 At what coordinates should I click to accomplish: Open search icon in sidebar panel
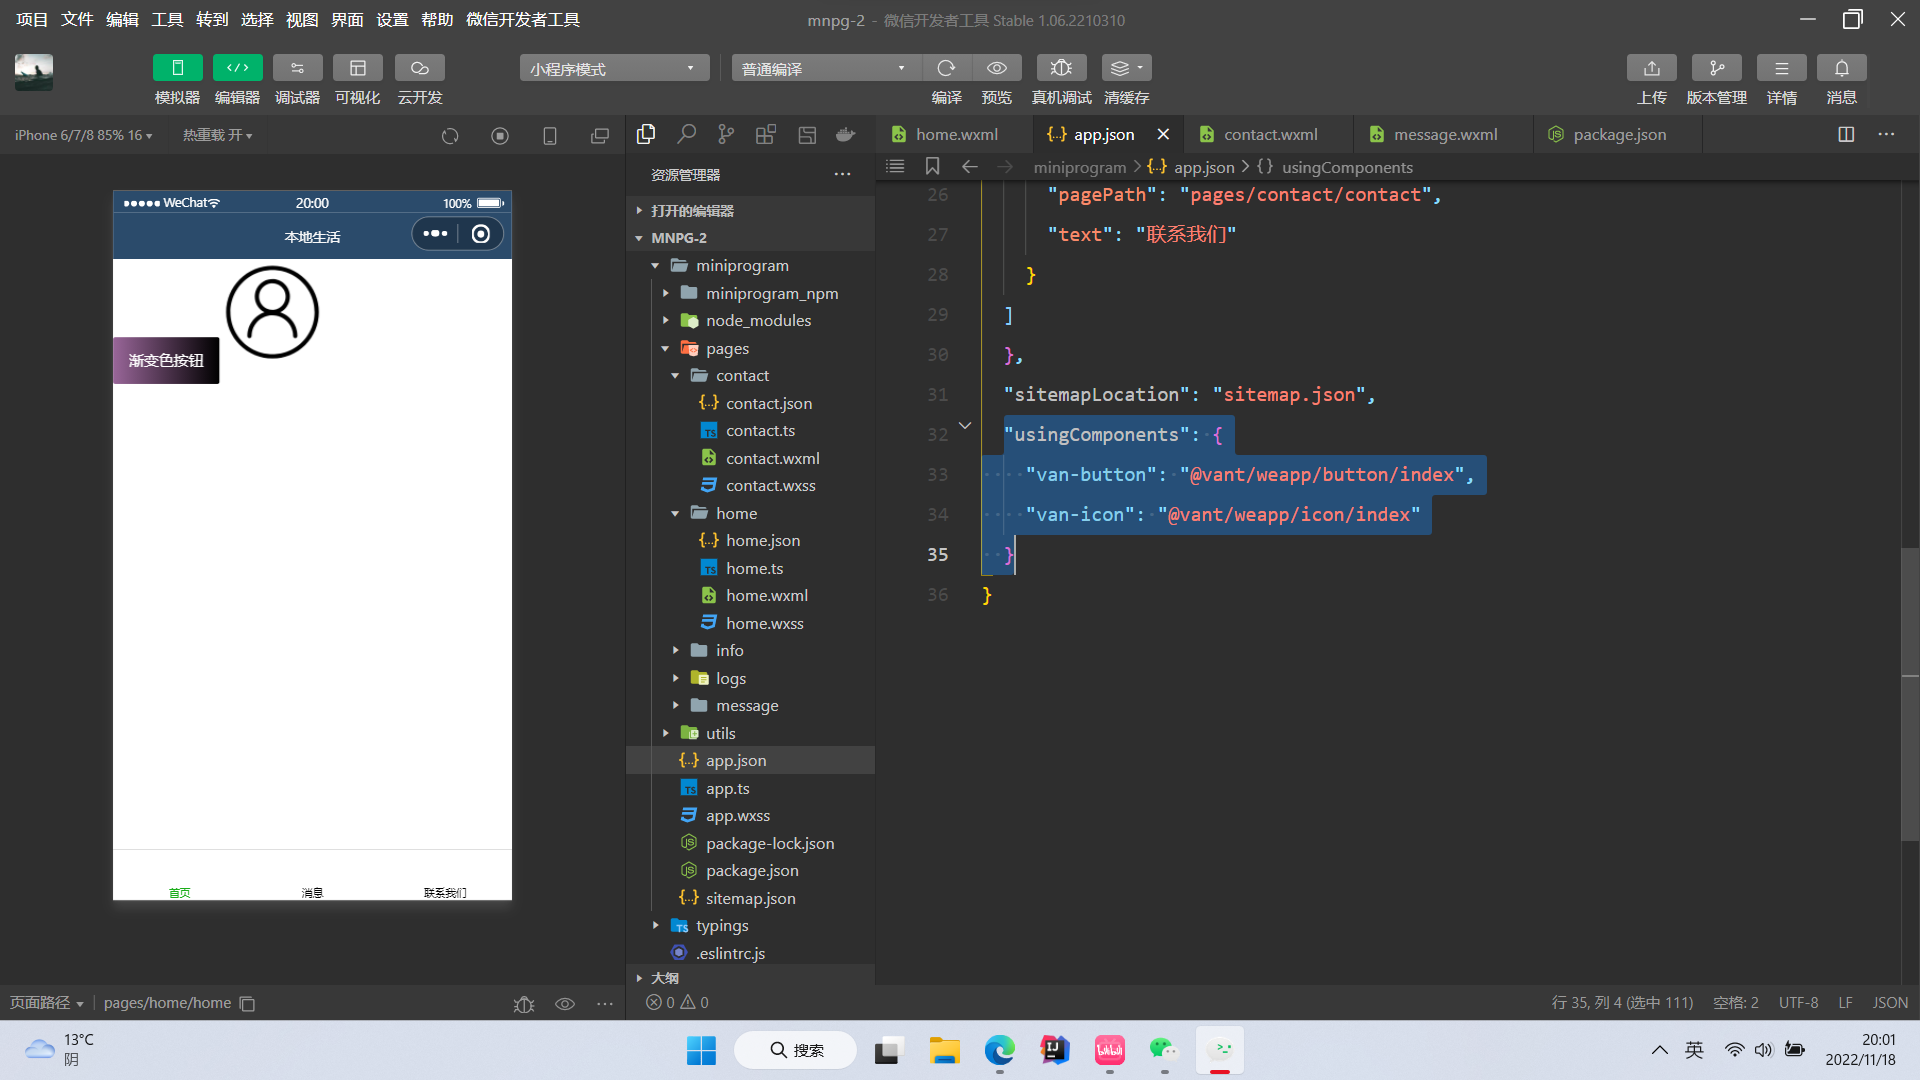tap(686, 135)
